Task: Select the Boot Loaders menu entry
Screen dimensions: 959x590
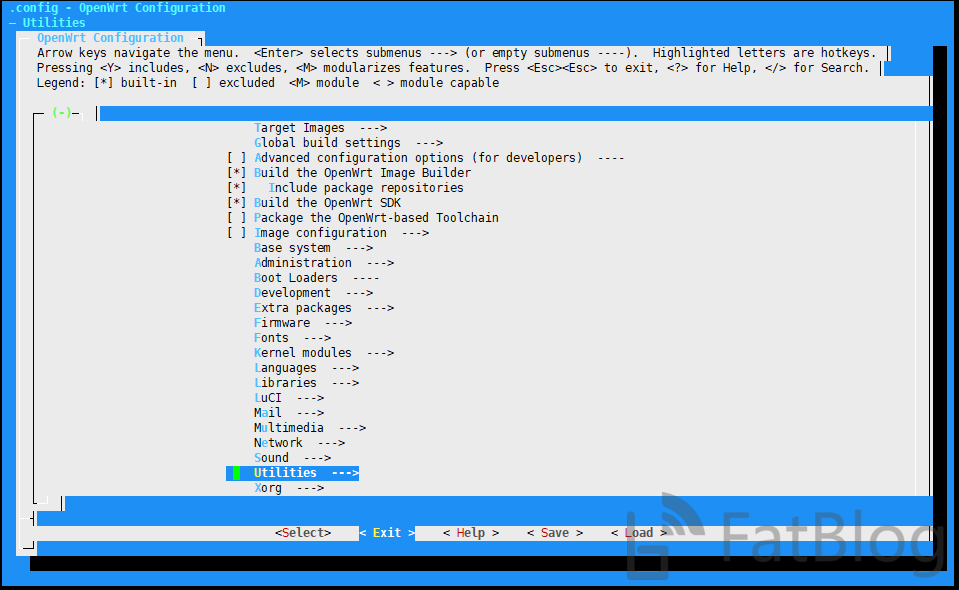Action: [x=317, y=278]
